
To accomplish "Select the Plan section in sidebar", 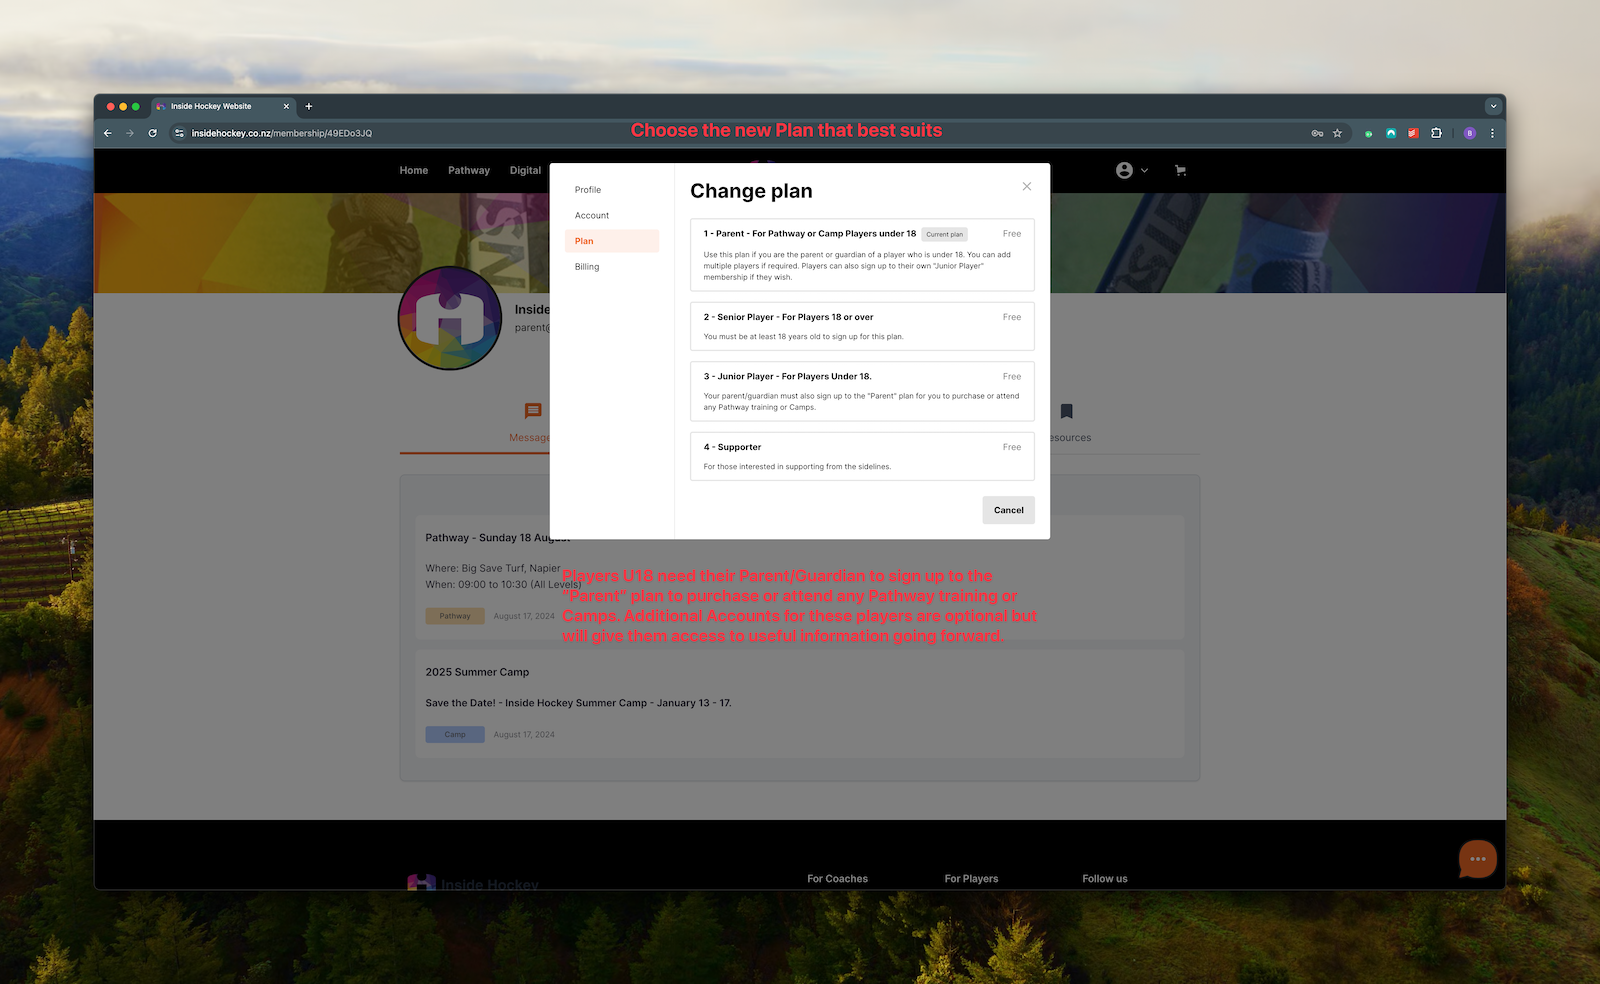I will pyautogui.click(x=612, y=241).
